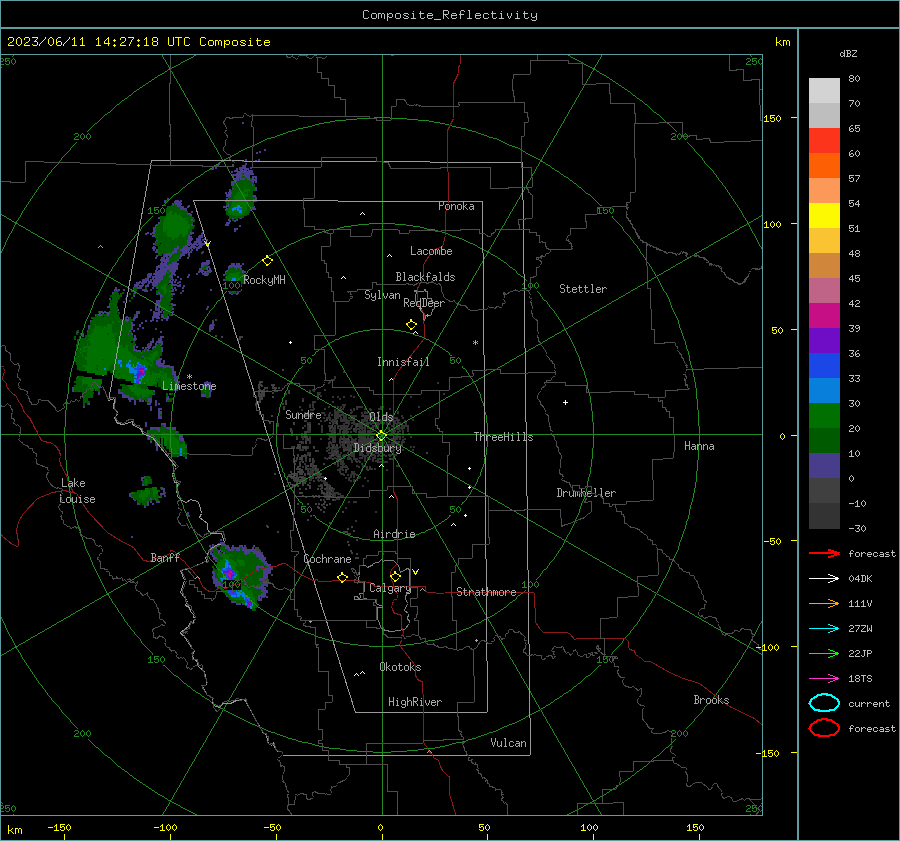Click the Sylvan label
The image size is (900, 841).
click(382, 295)
